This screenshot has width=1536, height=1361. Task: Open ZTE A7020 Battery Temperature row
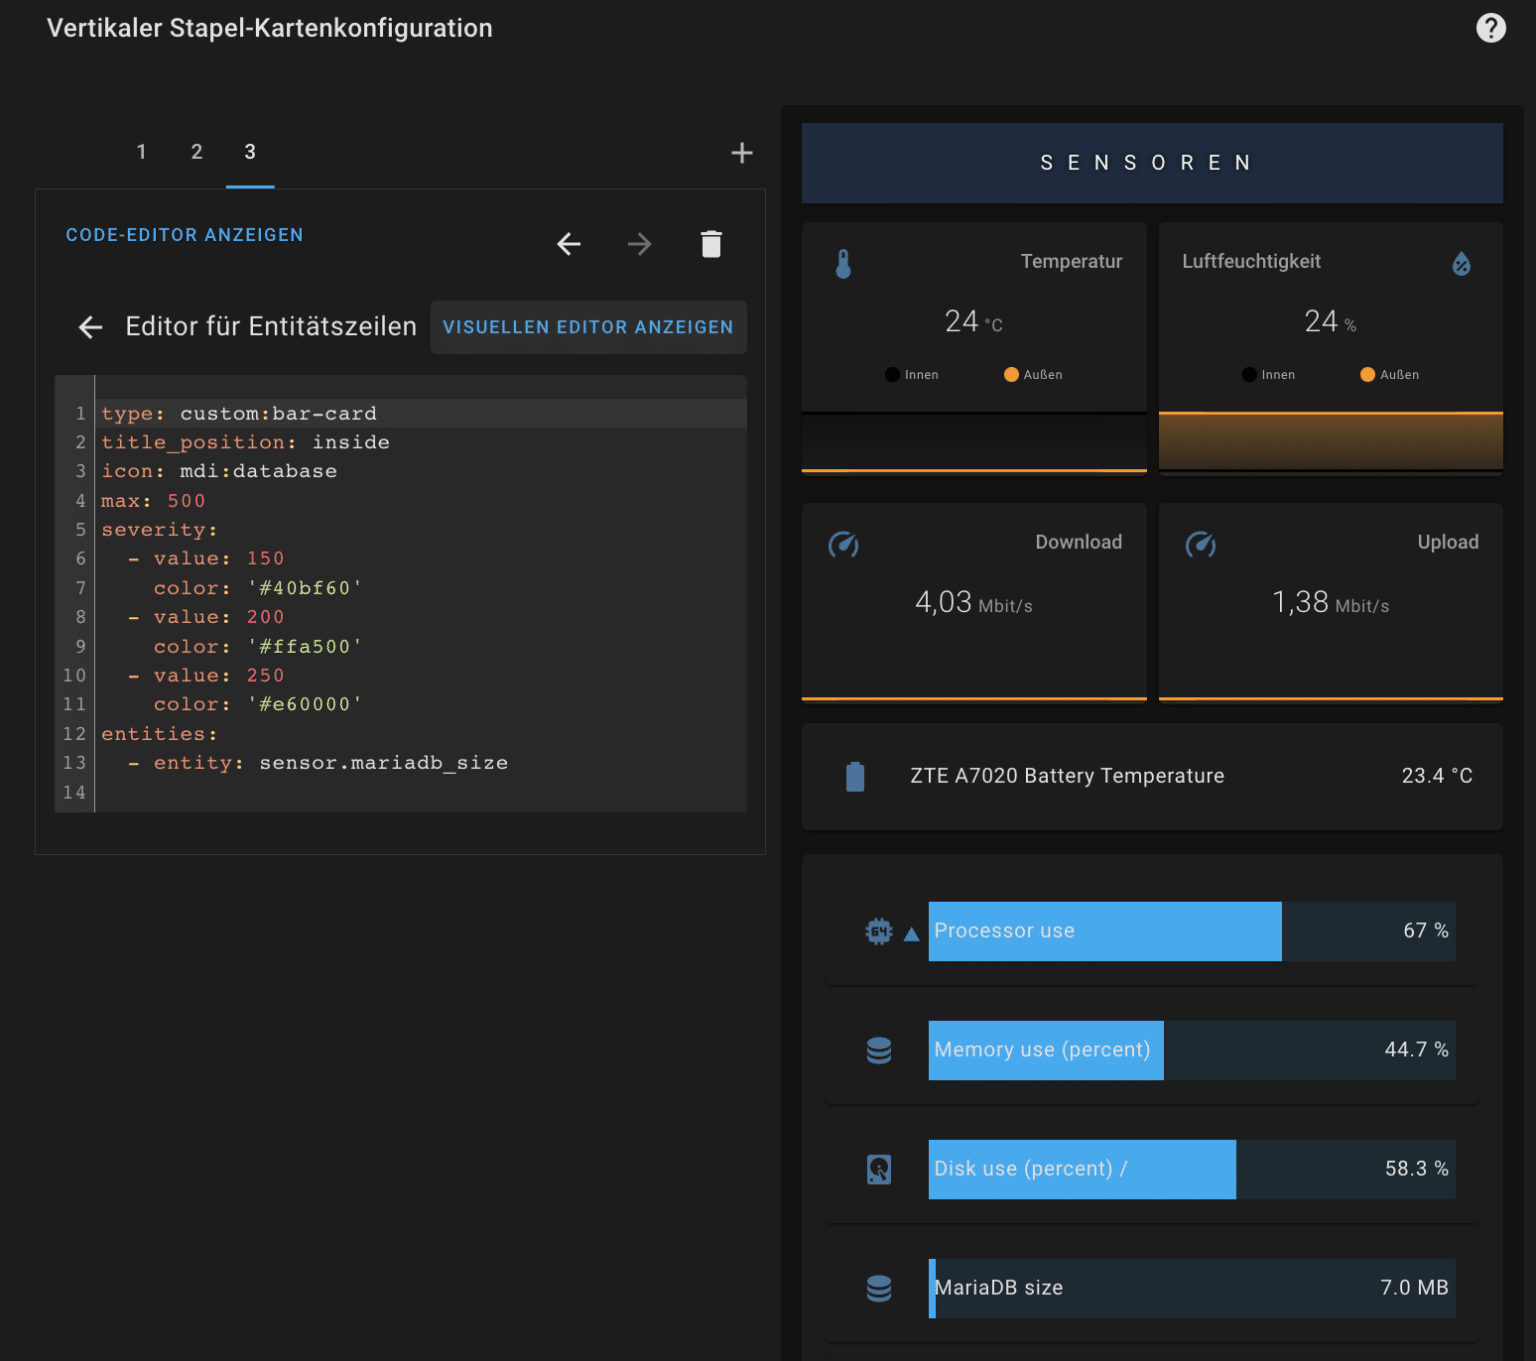coord(1152,776)
